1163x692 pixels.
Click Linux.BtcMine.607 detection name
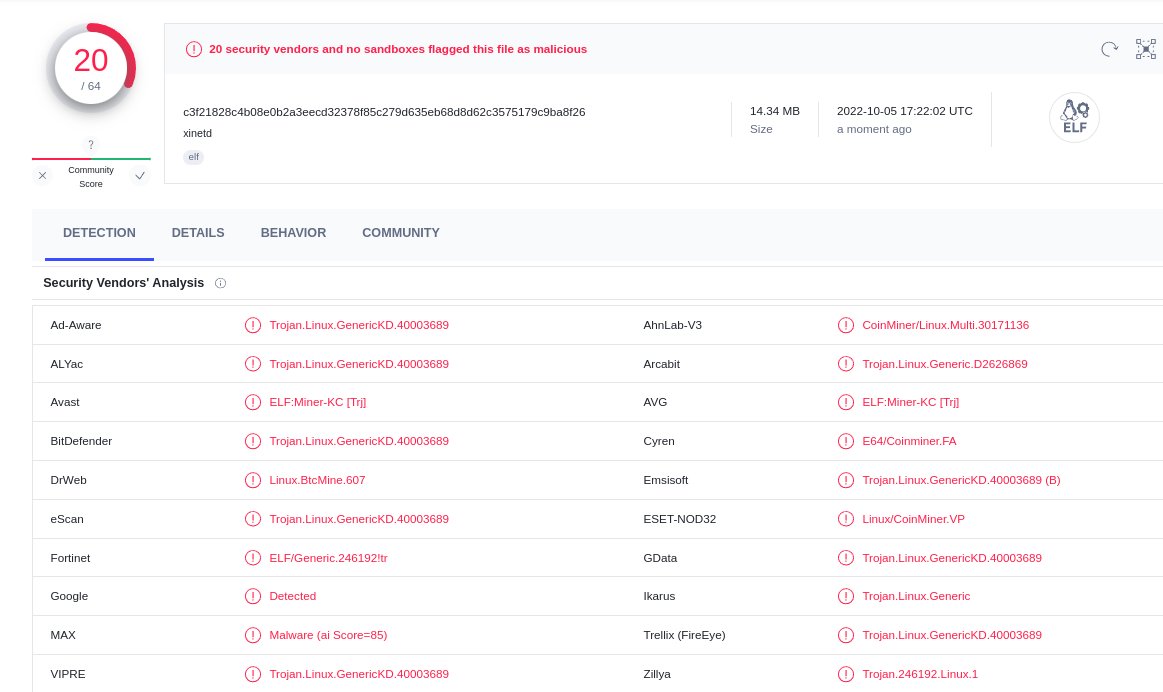pyautogui.click(x=317, y=480)
